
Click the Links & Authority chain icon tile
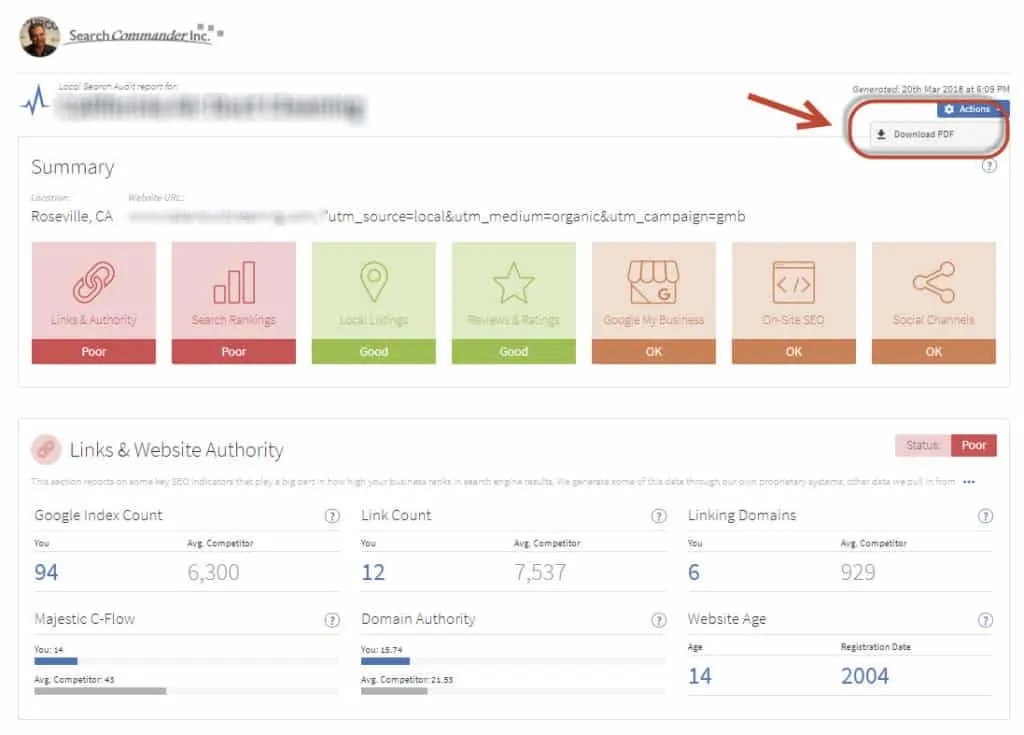[94, 284]
